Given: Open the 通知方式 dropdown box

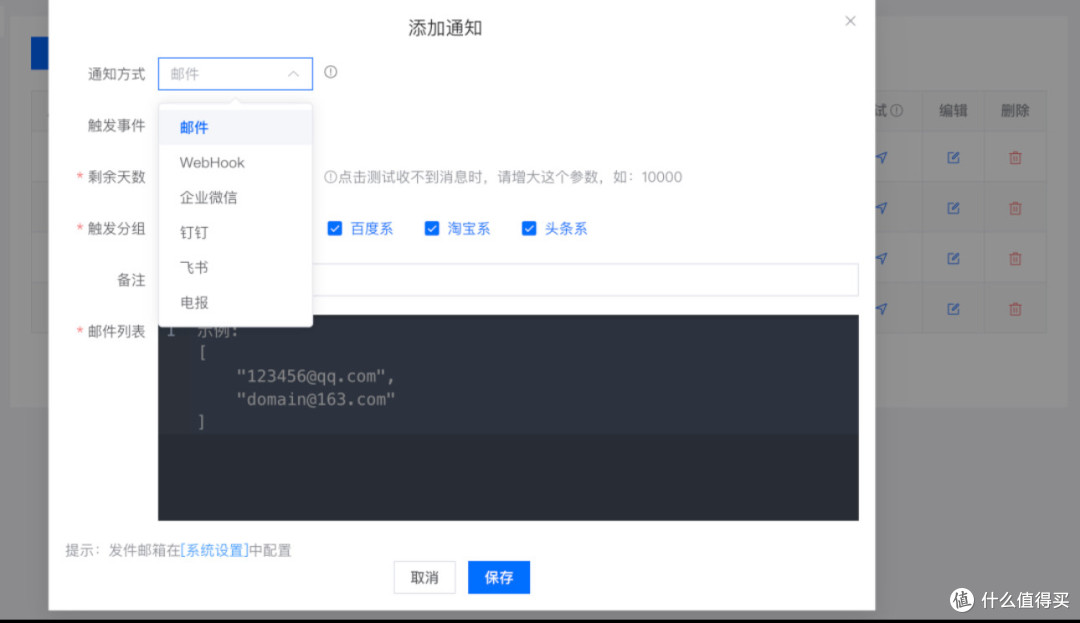Looking at the screenshot, I should 235,74.
